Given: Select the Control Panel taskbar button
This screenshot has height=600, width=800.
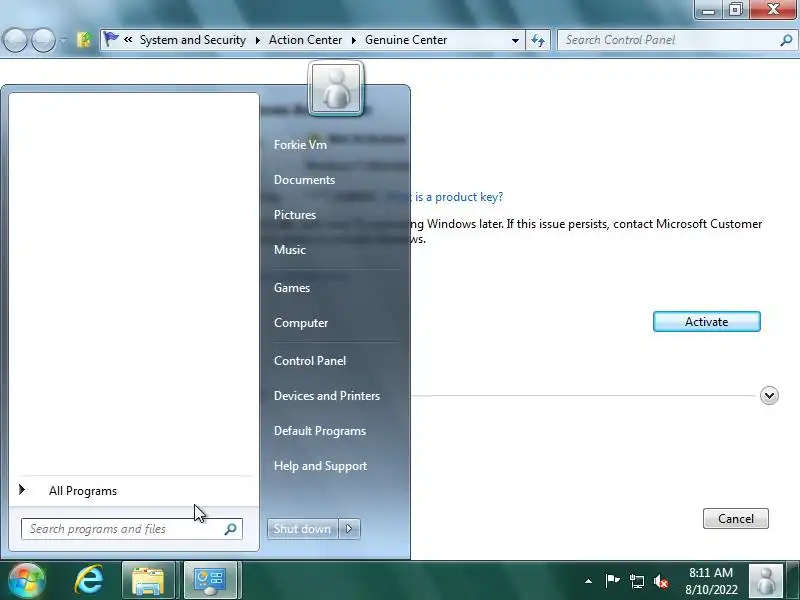Looking at the screenshot, I should click(210, 580).
